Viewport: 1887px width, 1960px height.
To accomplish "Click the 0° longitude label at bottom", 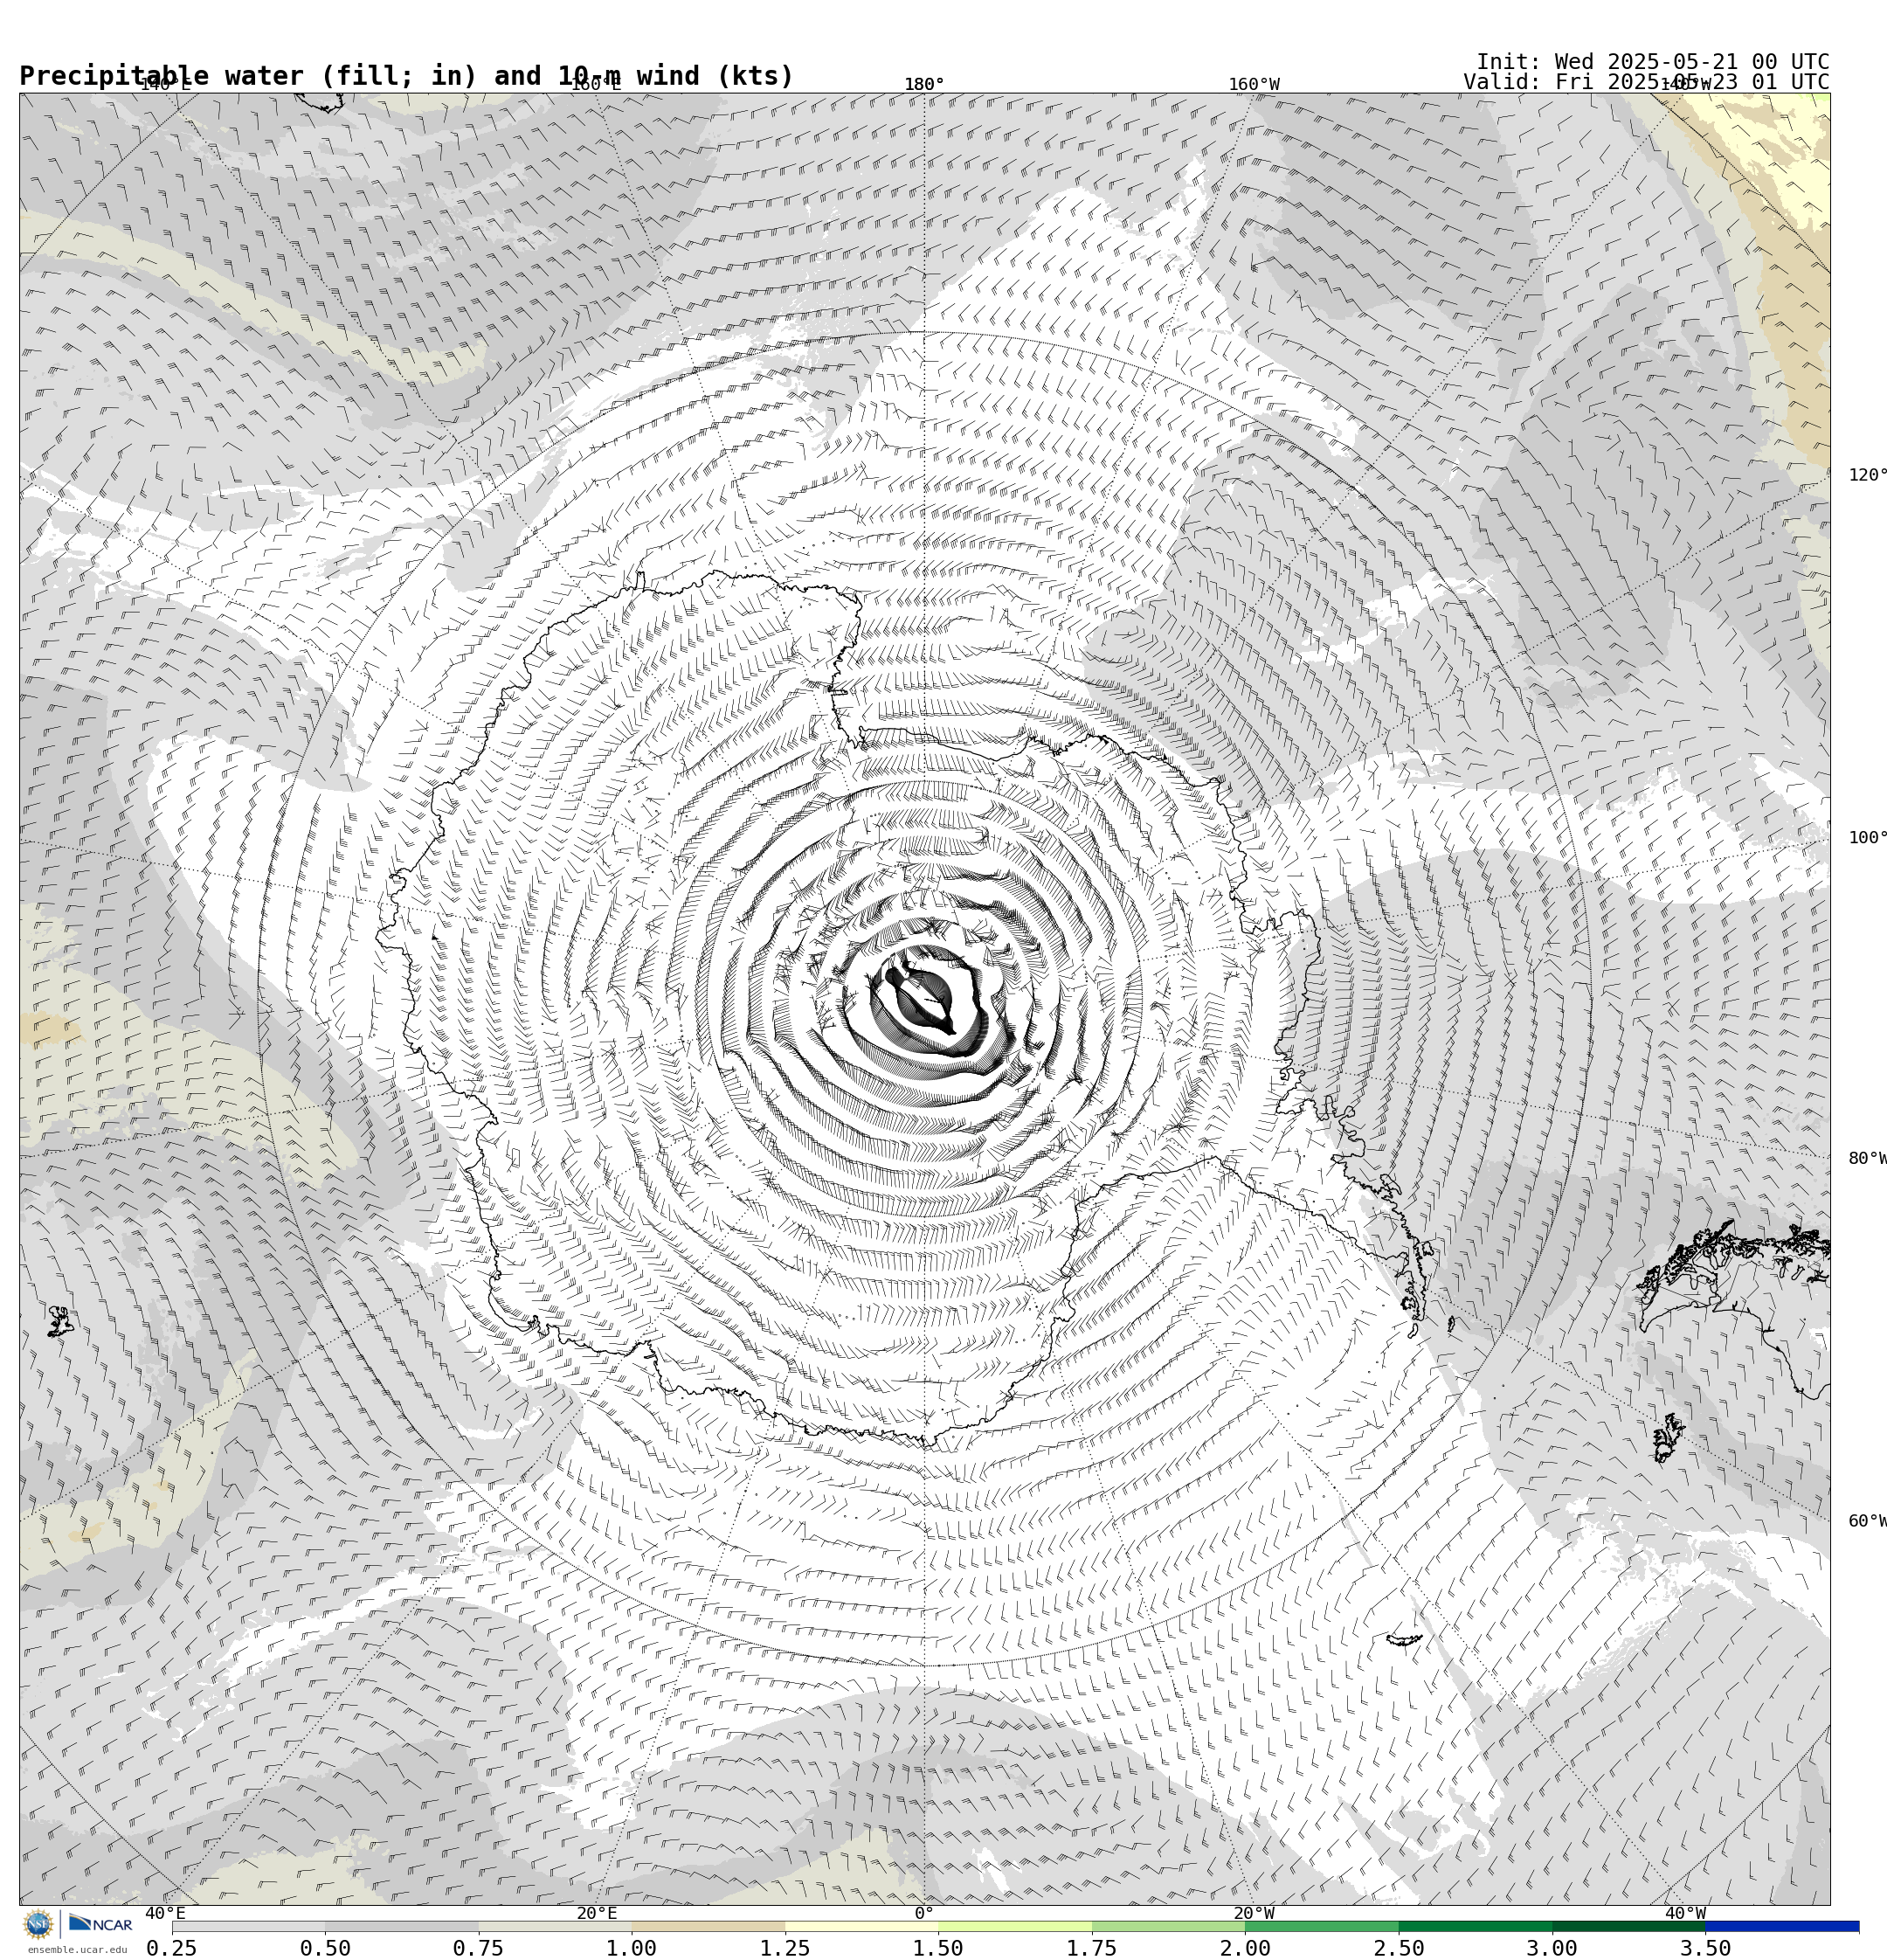I will point(924,1914).
